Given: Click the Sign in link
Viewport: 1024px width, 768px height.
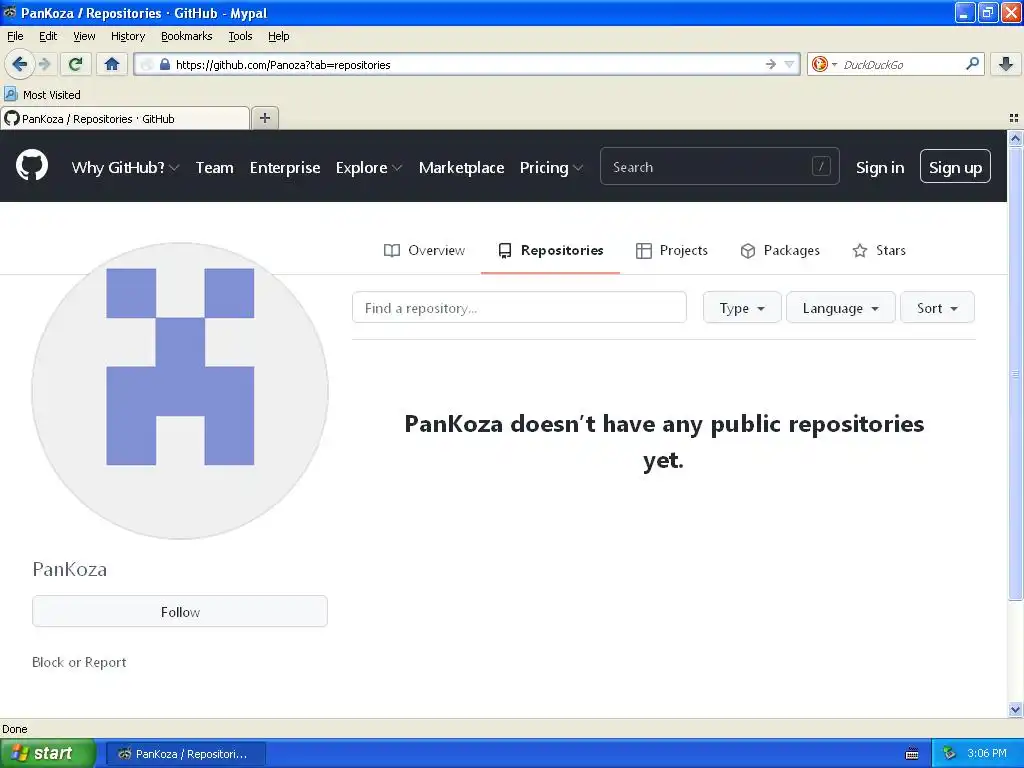Looking at the screenshot, I should point(880,168).
